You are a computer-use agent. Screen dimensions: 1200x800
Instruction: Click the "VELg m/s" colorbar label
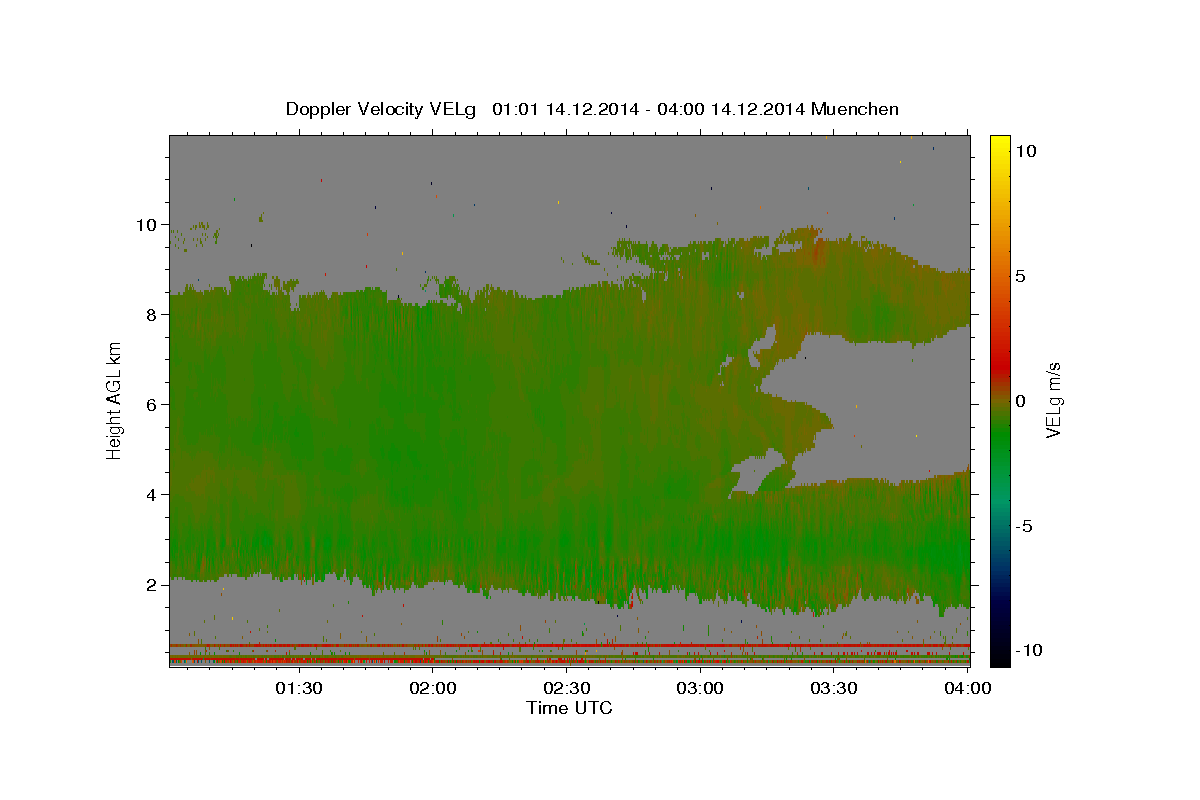(1054, 400)
